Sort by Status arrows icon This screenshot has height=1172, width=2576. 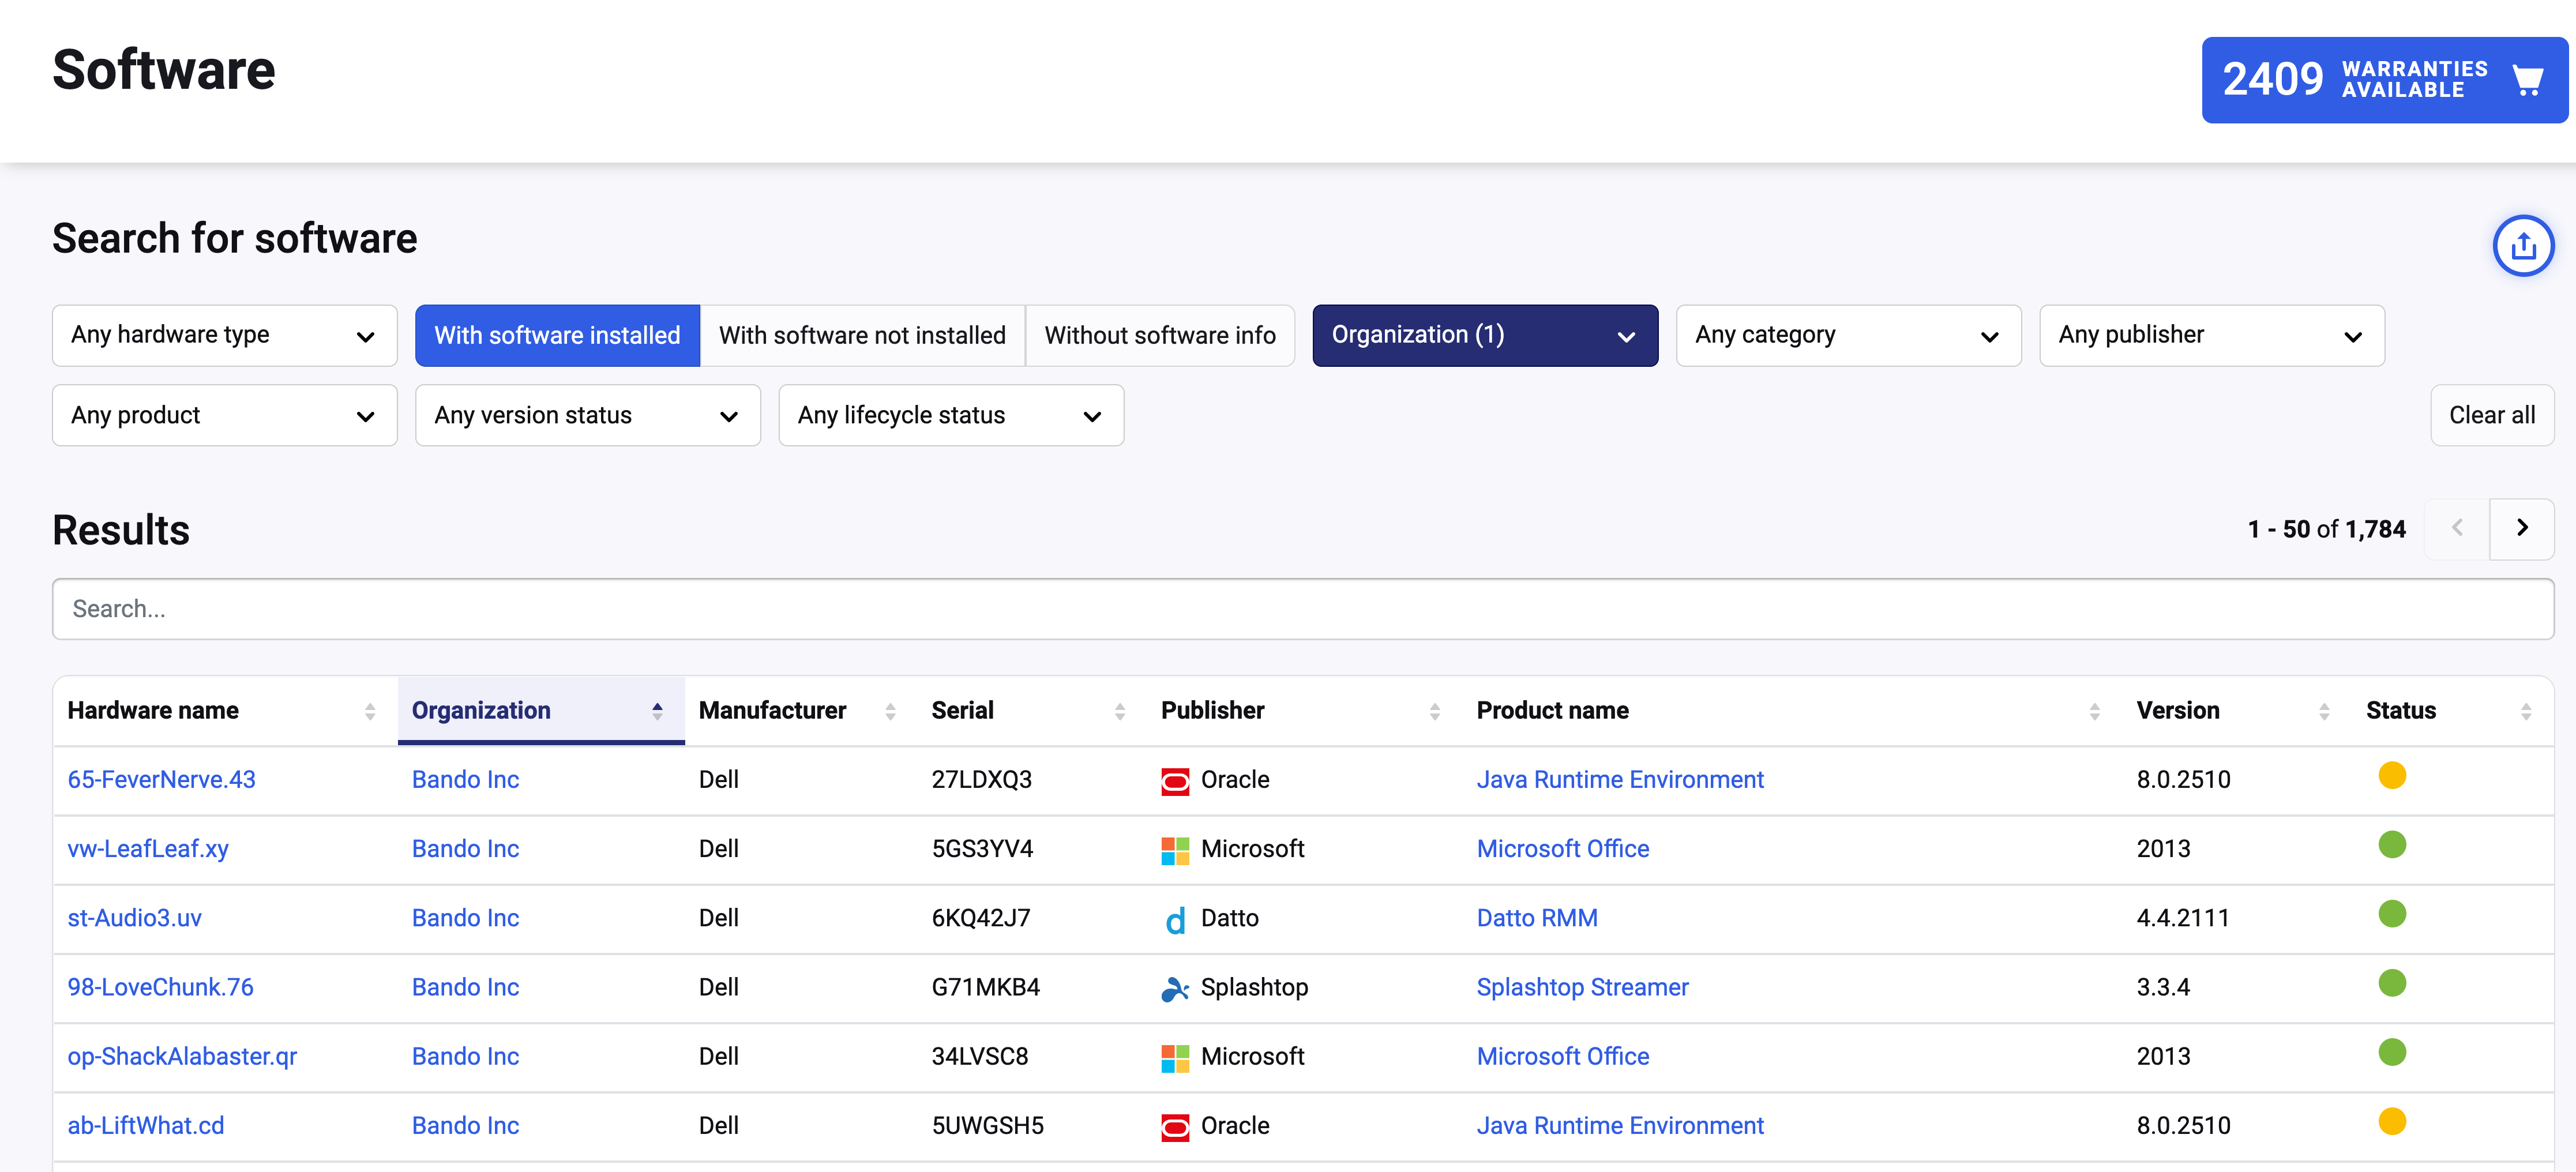pyautogui.click(x=2526, y=711)
